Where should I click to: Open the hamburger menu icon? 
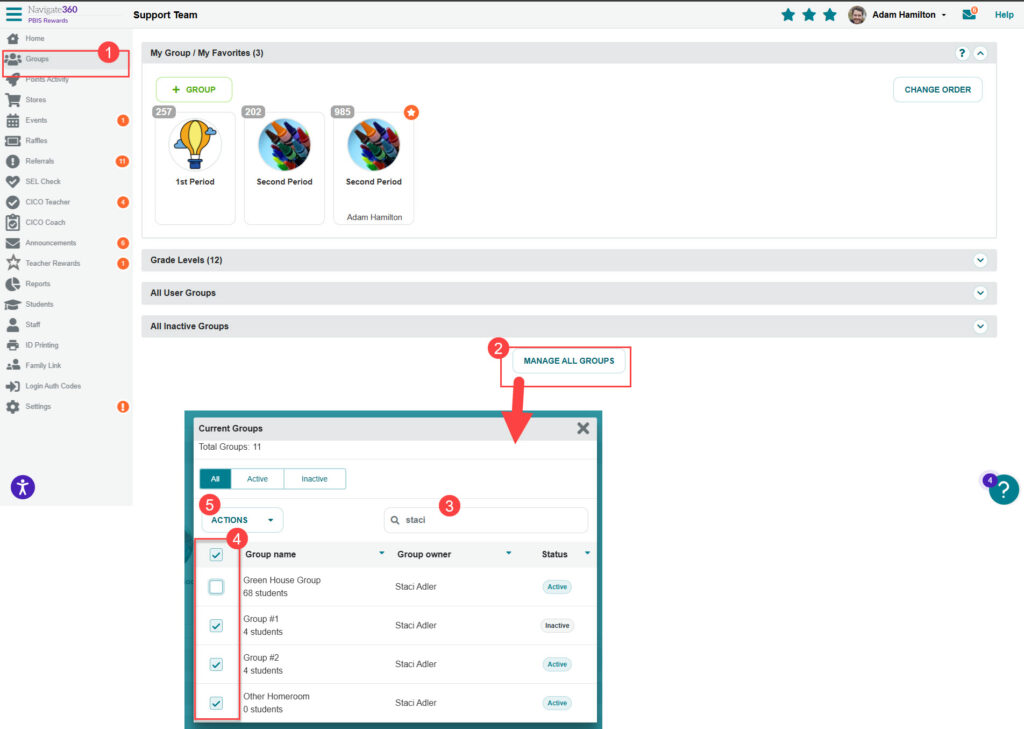point(14,14)
